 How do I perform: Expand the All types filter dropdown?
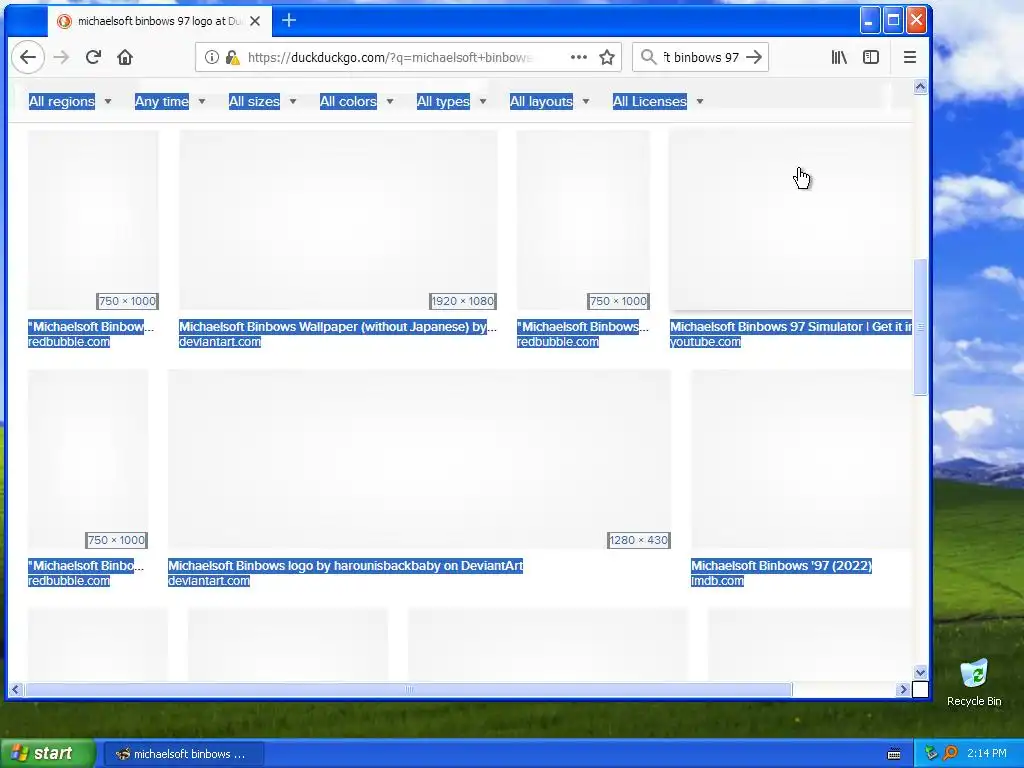pos(451,101)
